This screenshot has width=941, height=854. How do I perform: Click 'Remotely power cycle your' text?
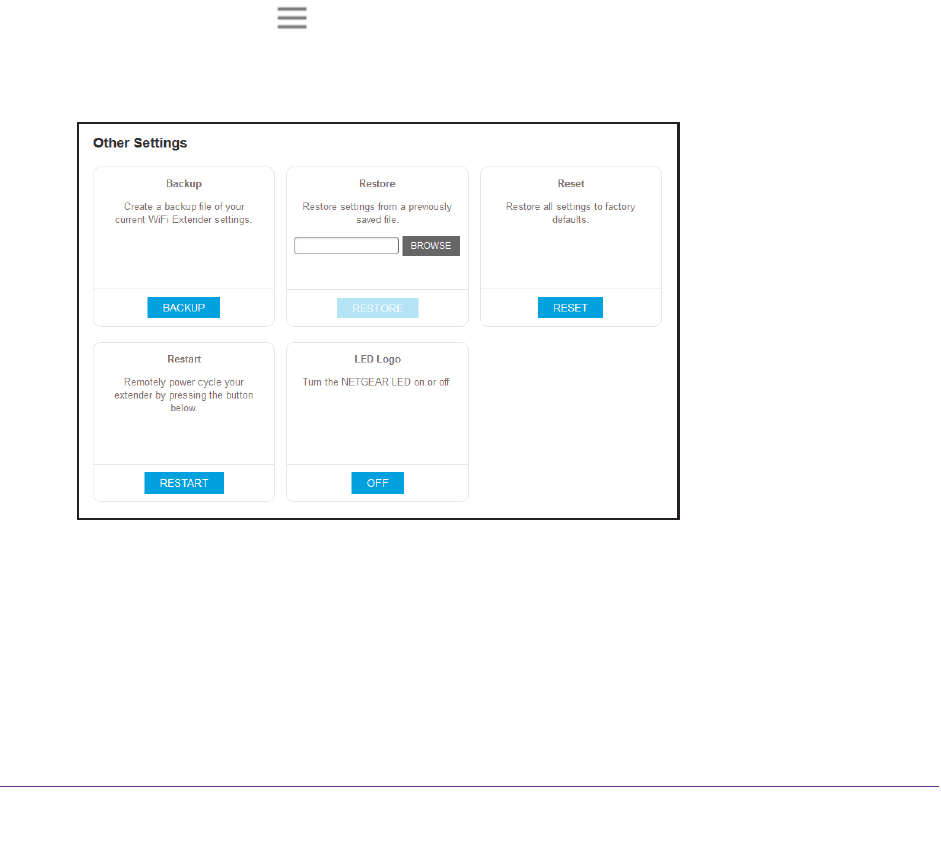[184, 382]
